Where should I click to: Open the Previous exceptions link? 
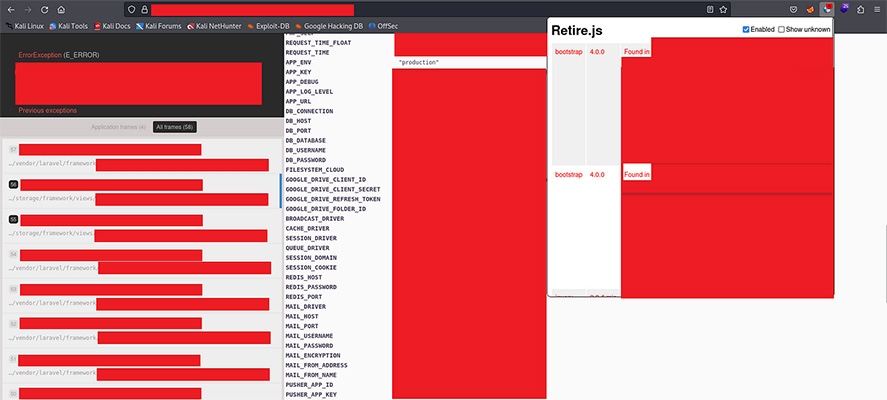tap(47, 110)
